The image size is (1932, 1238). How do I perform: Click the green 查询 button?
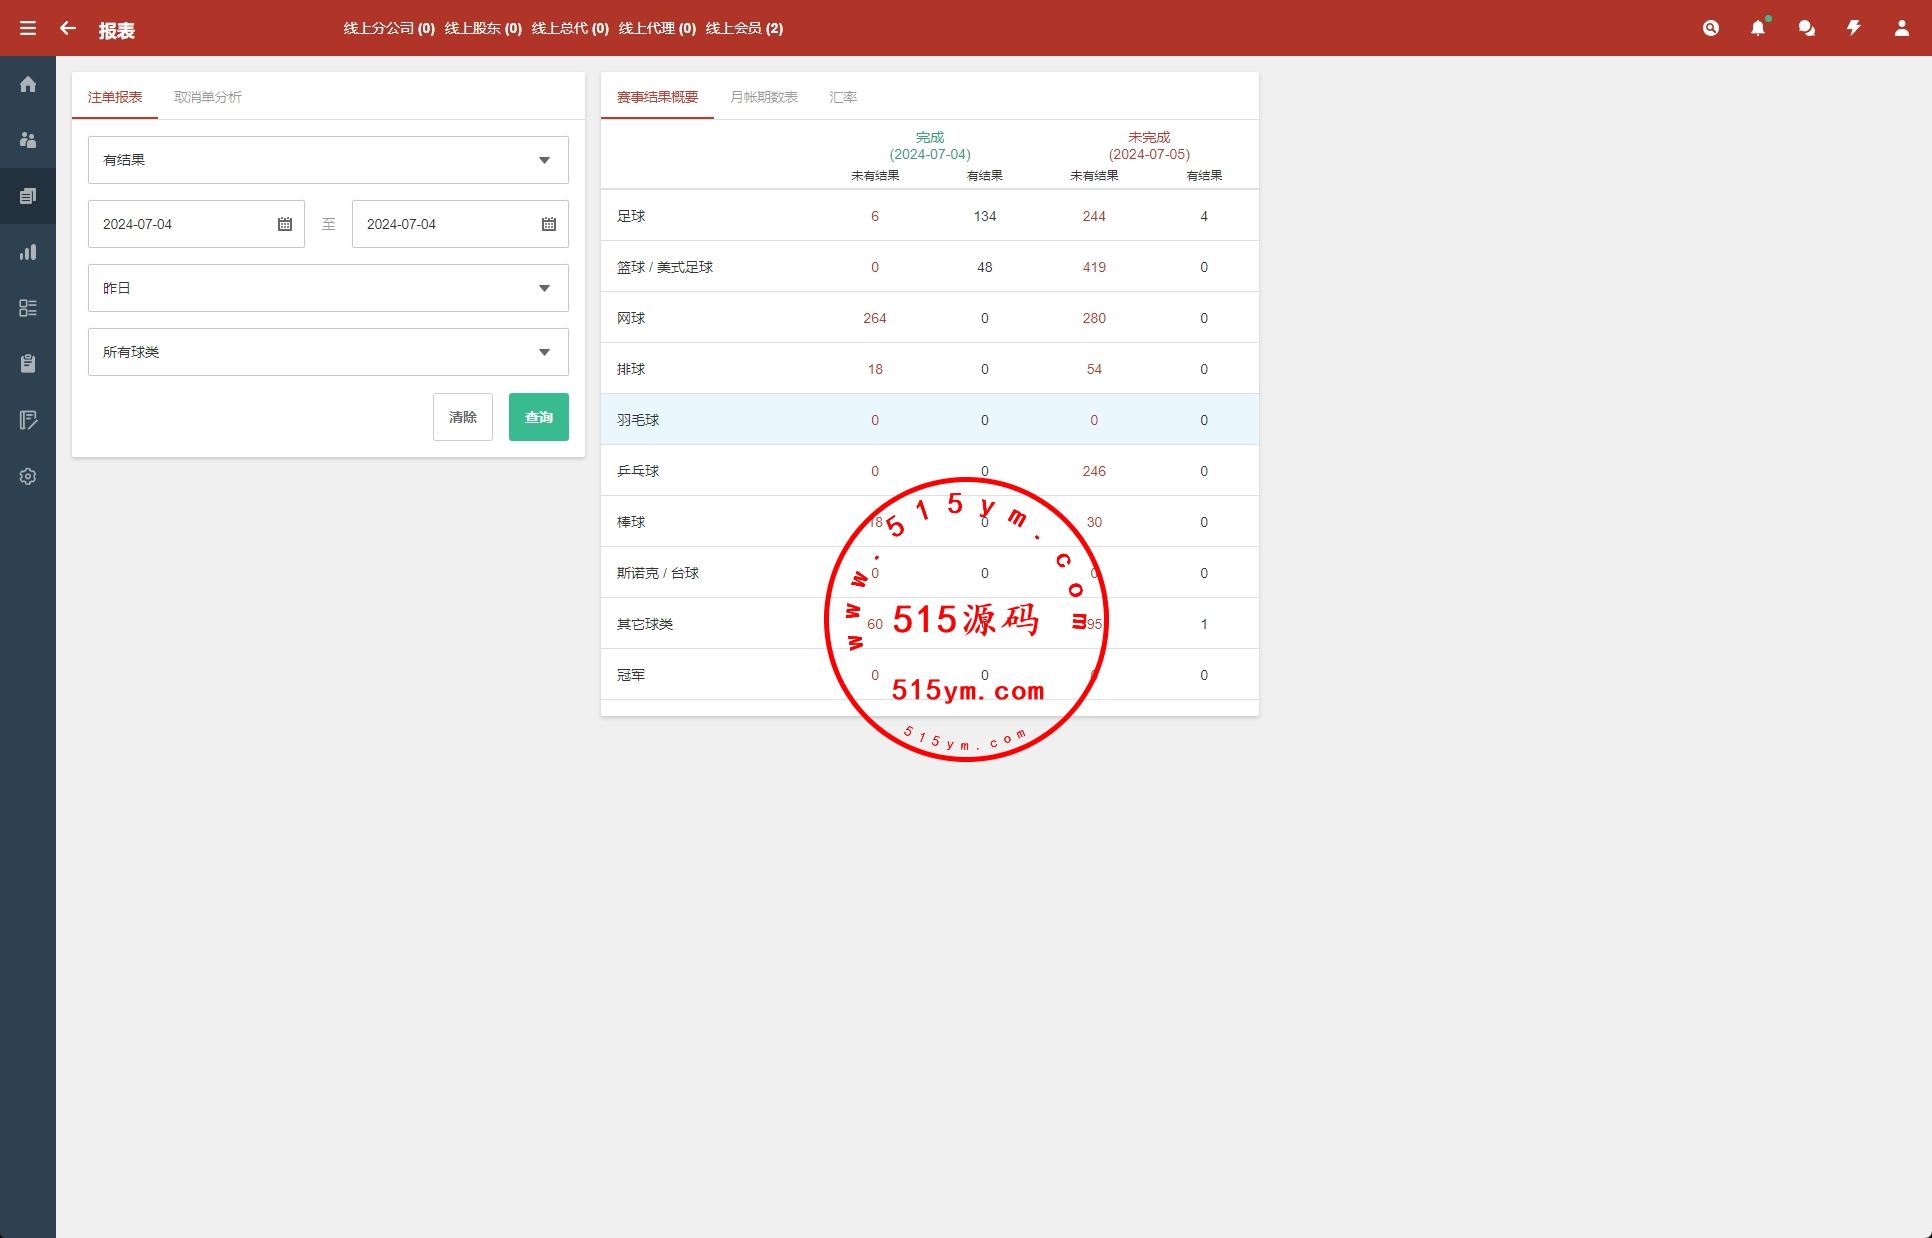(538, 417)
